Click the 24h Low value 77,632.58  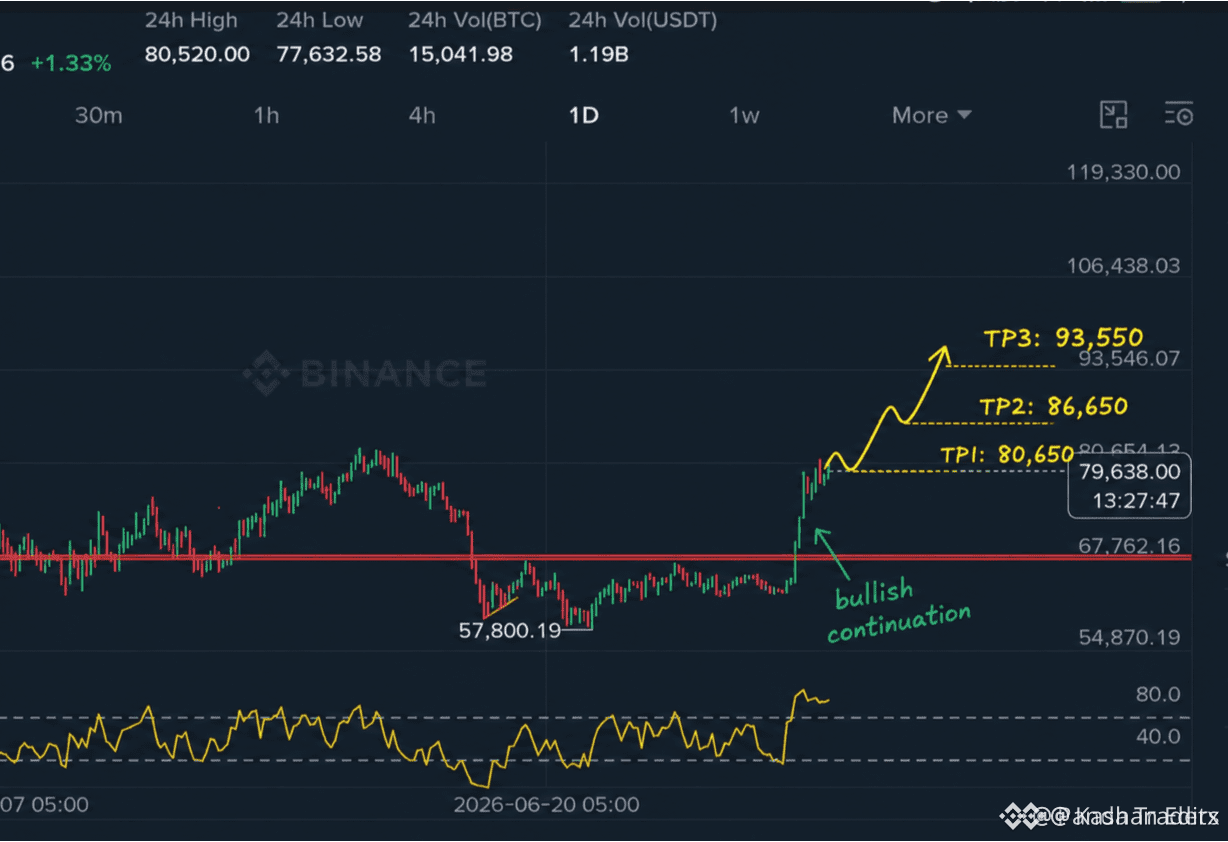(x=329, y=54)
